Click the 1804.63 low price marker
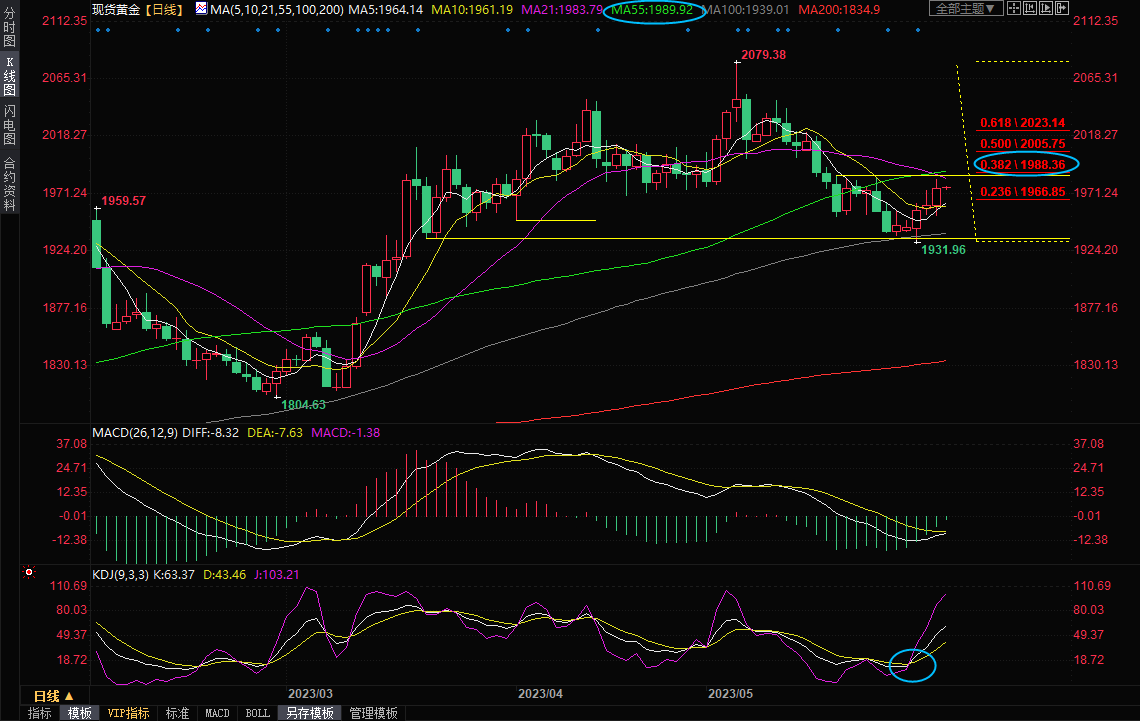The image size is (1140, 721). (304, 404)
